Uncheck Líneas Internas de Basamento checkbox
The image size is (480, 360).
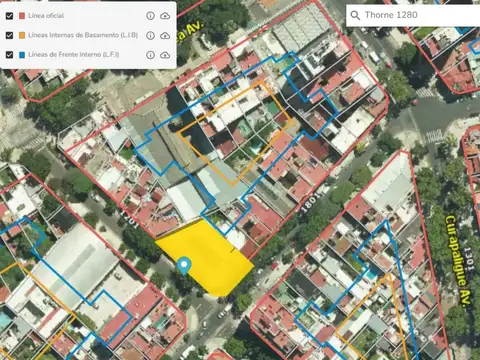(9, 35)
